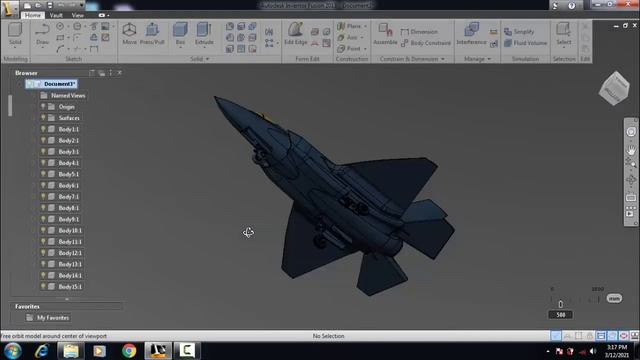640x360 pixels.
Task: Toggle visibility bulb for Surfaces
Action: click(x=43, y=118)
